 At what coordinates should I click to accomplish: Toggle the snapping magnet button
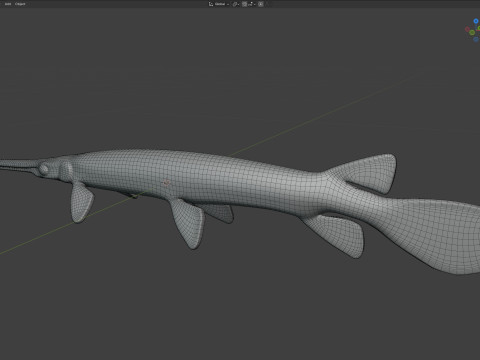(245, 4)
